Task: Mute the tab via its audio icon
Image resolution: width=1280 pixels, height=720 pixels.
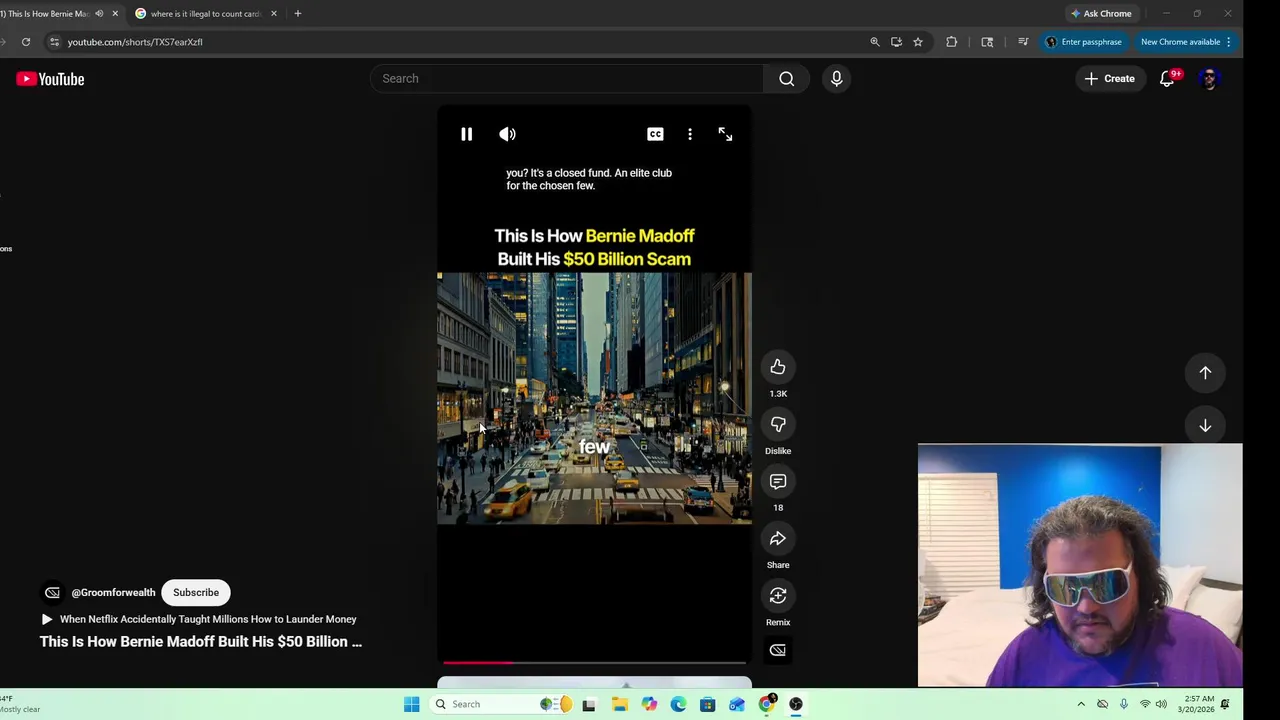Action: point(99,14)
